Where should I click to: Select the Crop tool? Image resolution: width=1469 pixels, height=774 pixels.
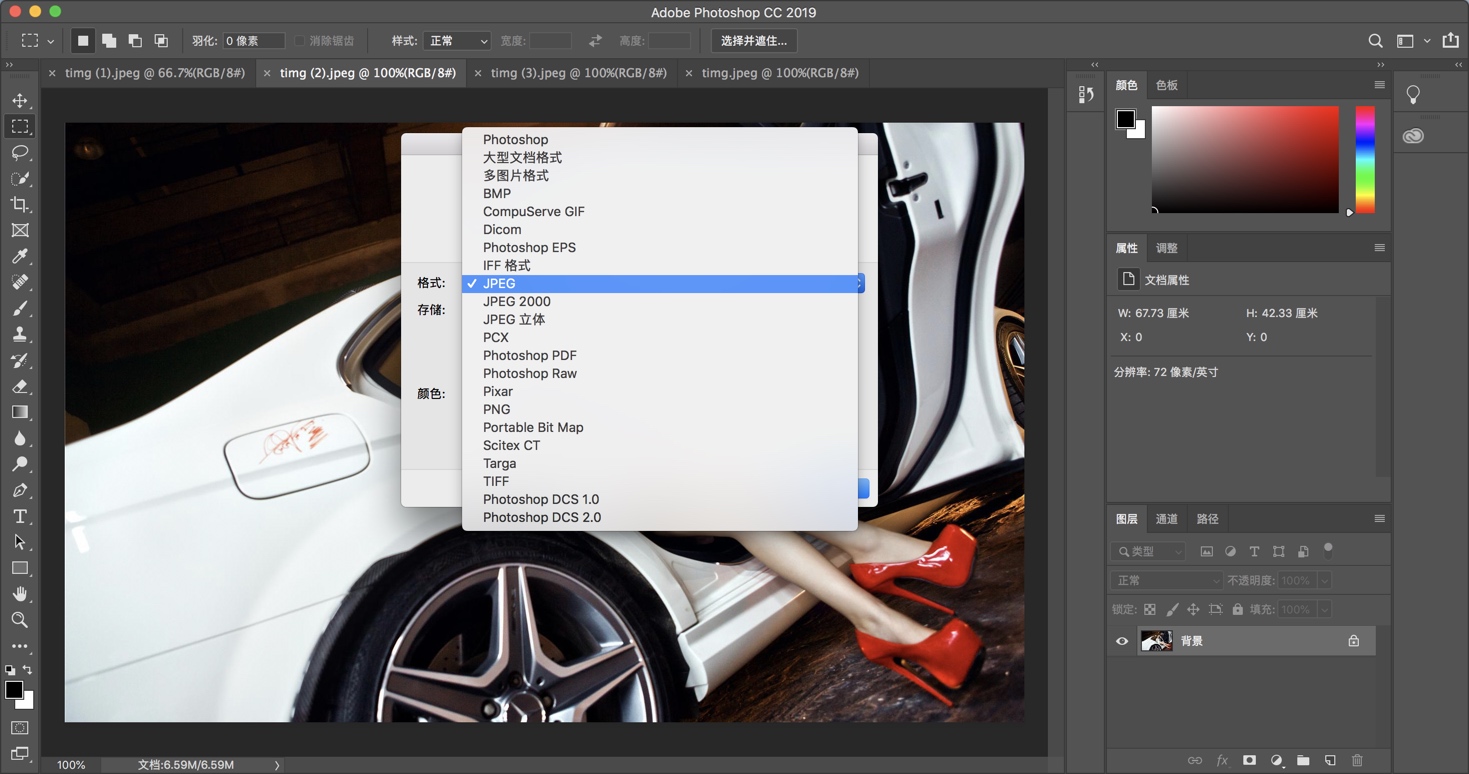19,204
